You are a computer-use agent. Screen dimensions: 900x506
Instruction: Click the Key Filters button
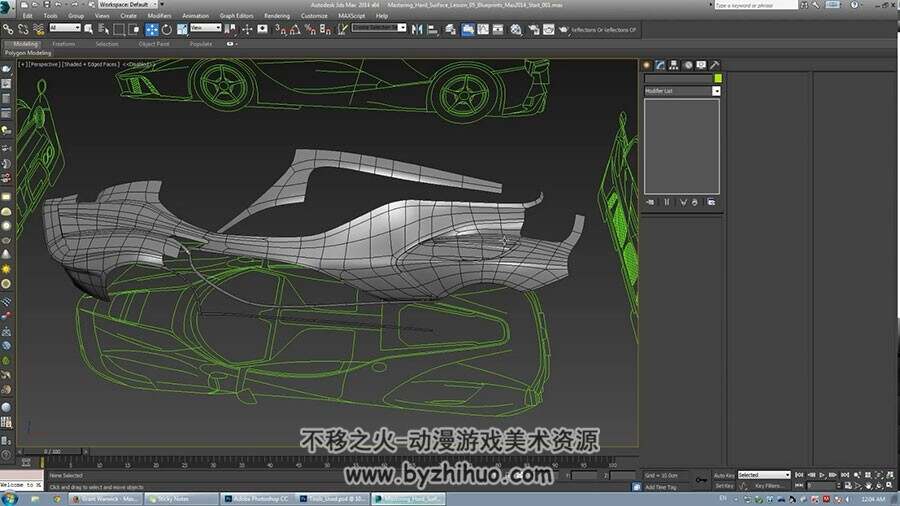[x=767, y=486]
